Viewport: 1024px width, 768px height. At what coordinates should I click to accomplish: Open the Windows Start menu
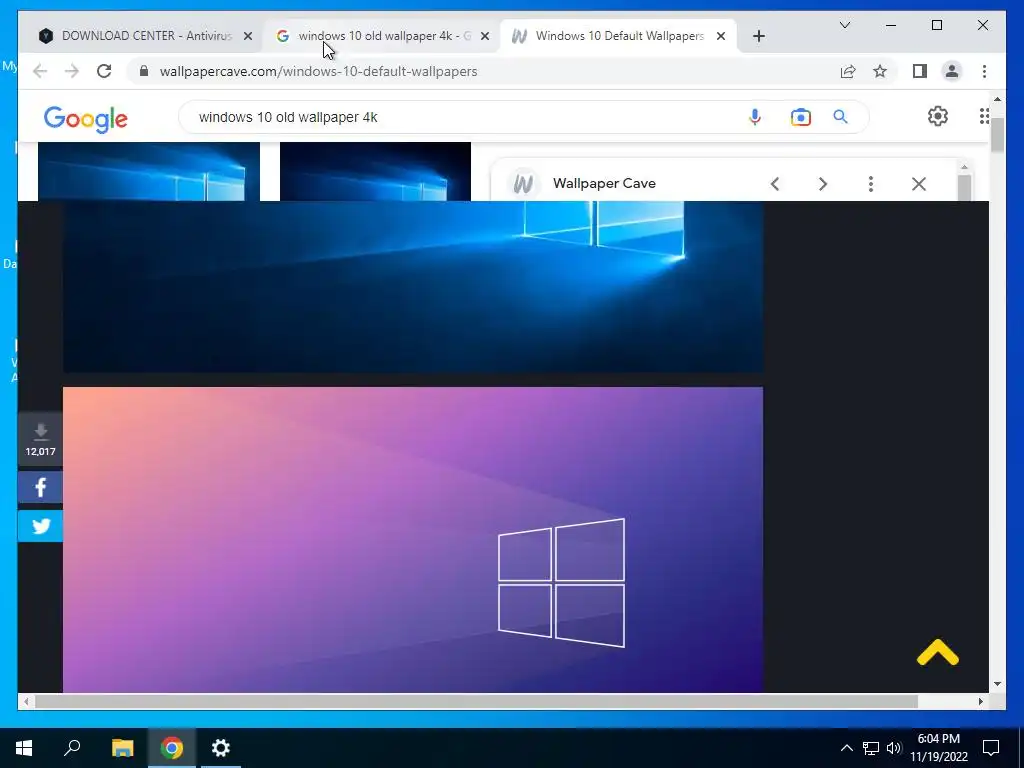(x=24, y=748)
